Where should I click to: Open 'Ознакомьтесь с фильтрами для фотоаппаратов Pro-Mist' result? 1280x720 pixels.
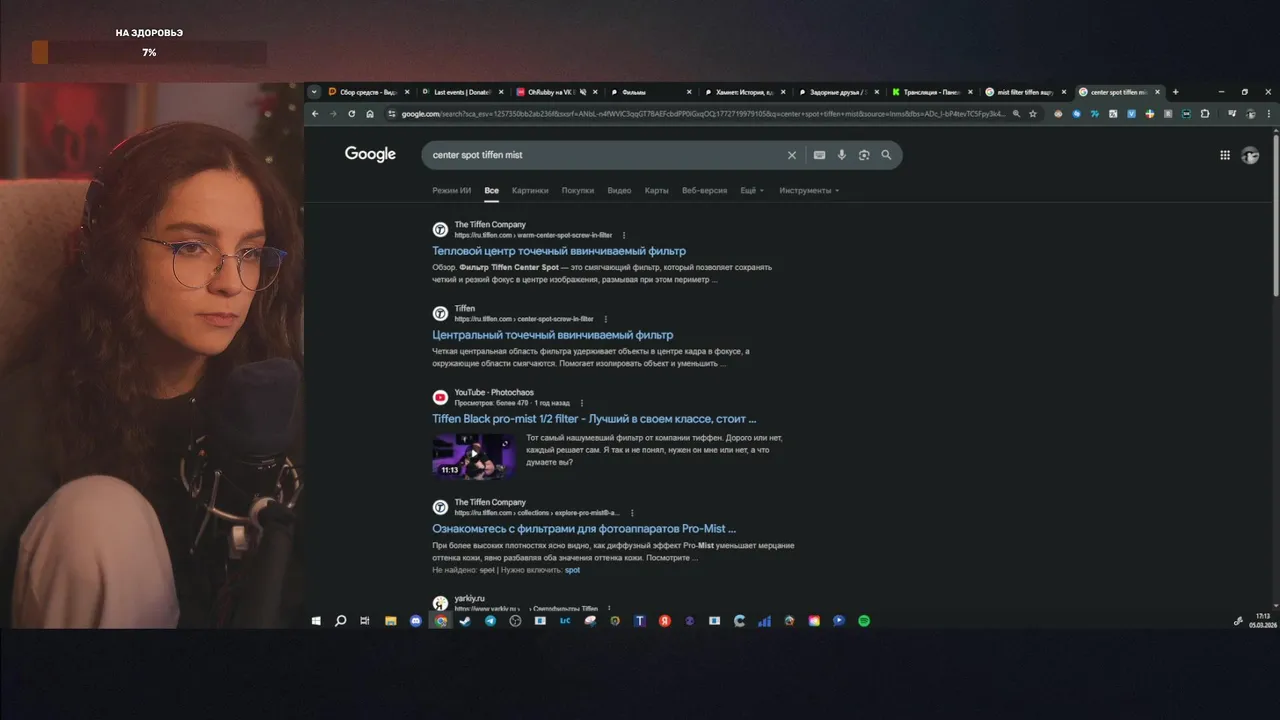[584, 529]
